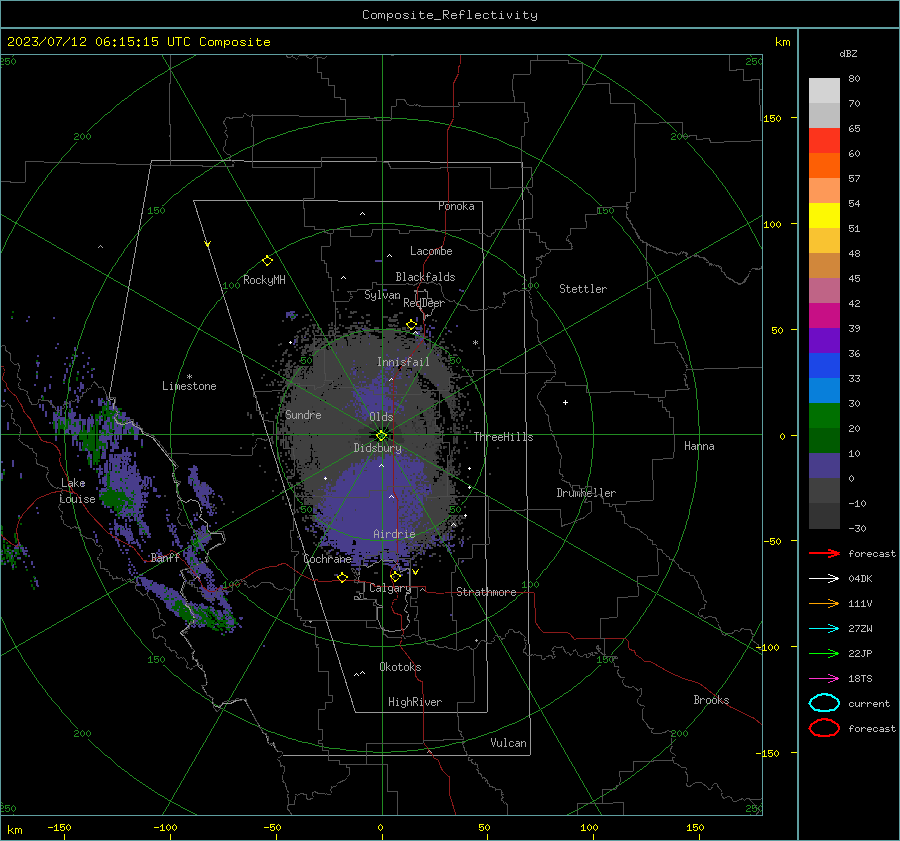
Task: Click the orange 111V arrow icon
Action: click(x=824, y=603)
